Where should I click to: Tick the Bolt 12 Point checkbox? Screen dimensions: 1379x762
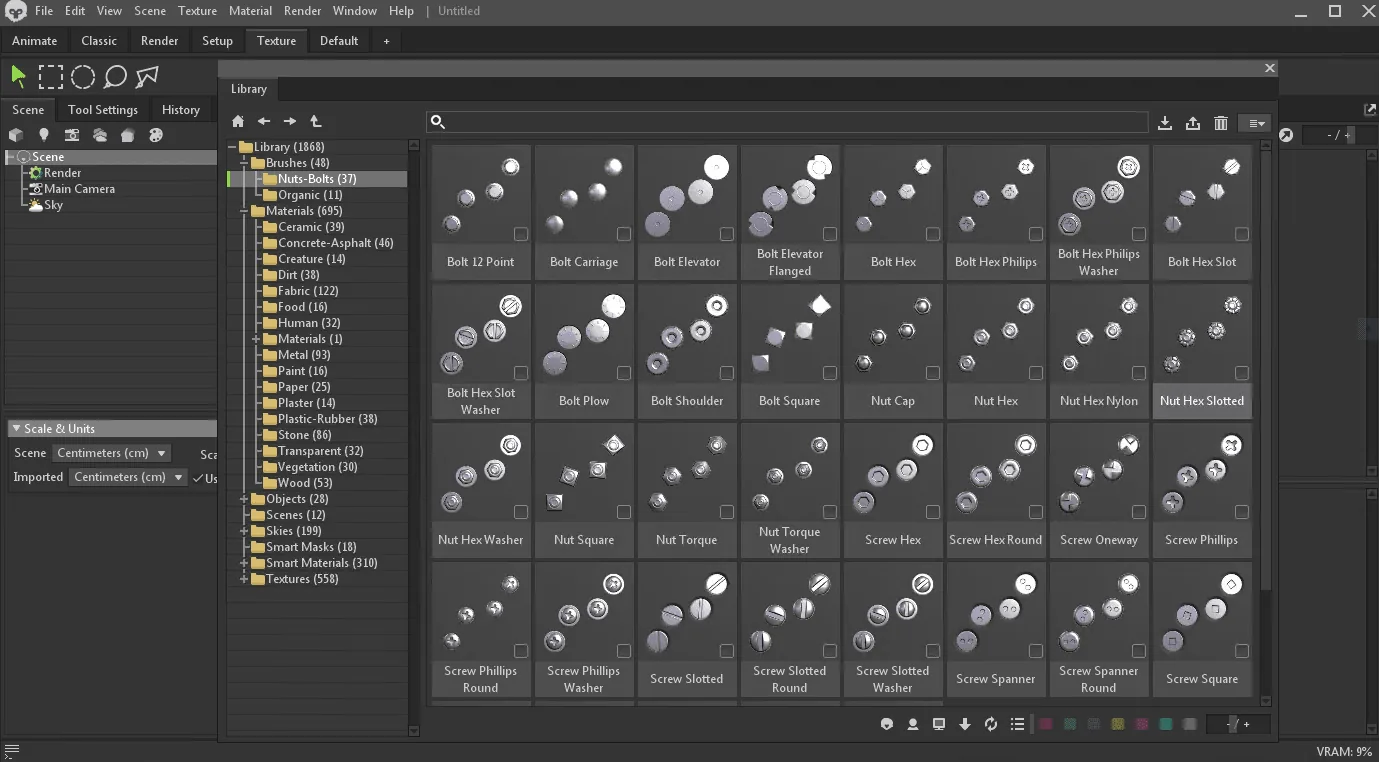click(x=521, y=234)
